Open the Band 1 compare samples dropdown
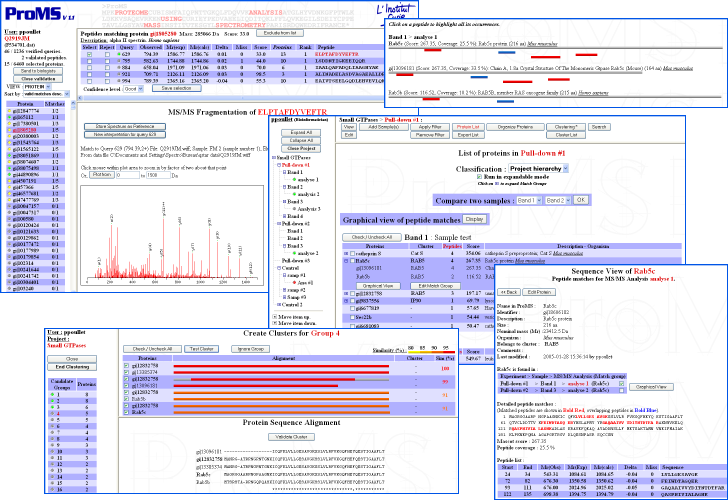The height and width of the screenshot is (500, 728). pyautogui.click(x=529, y=201)
